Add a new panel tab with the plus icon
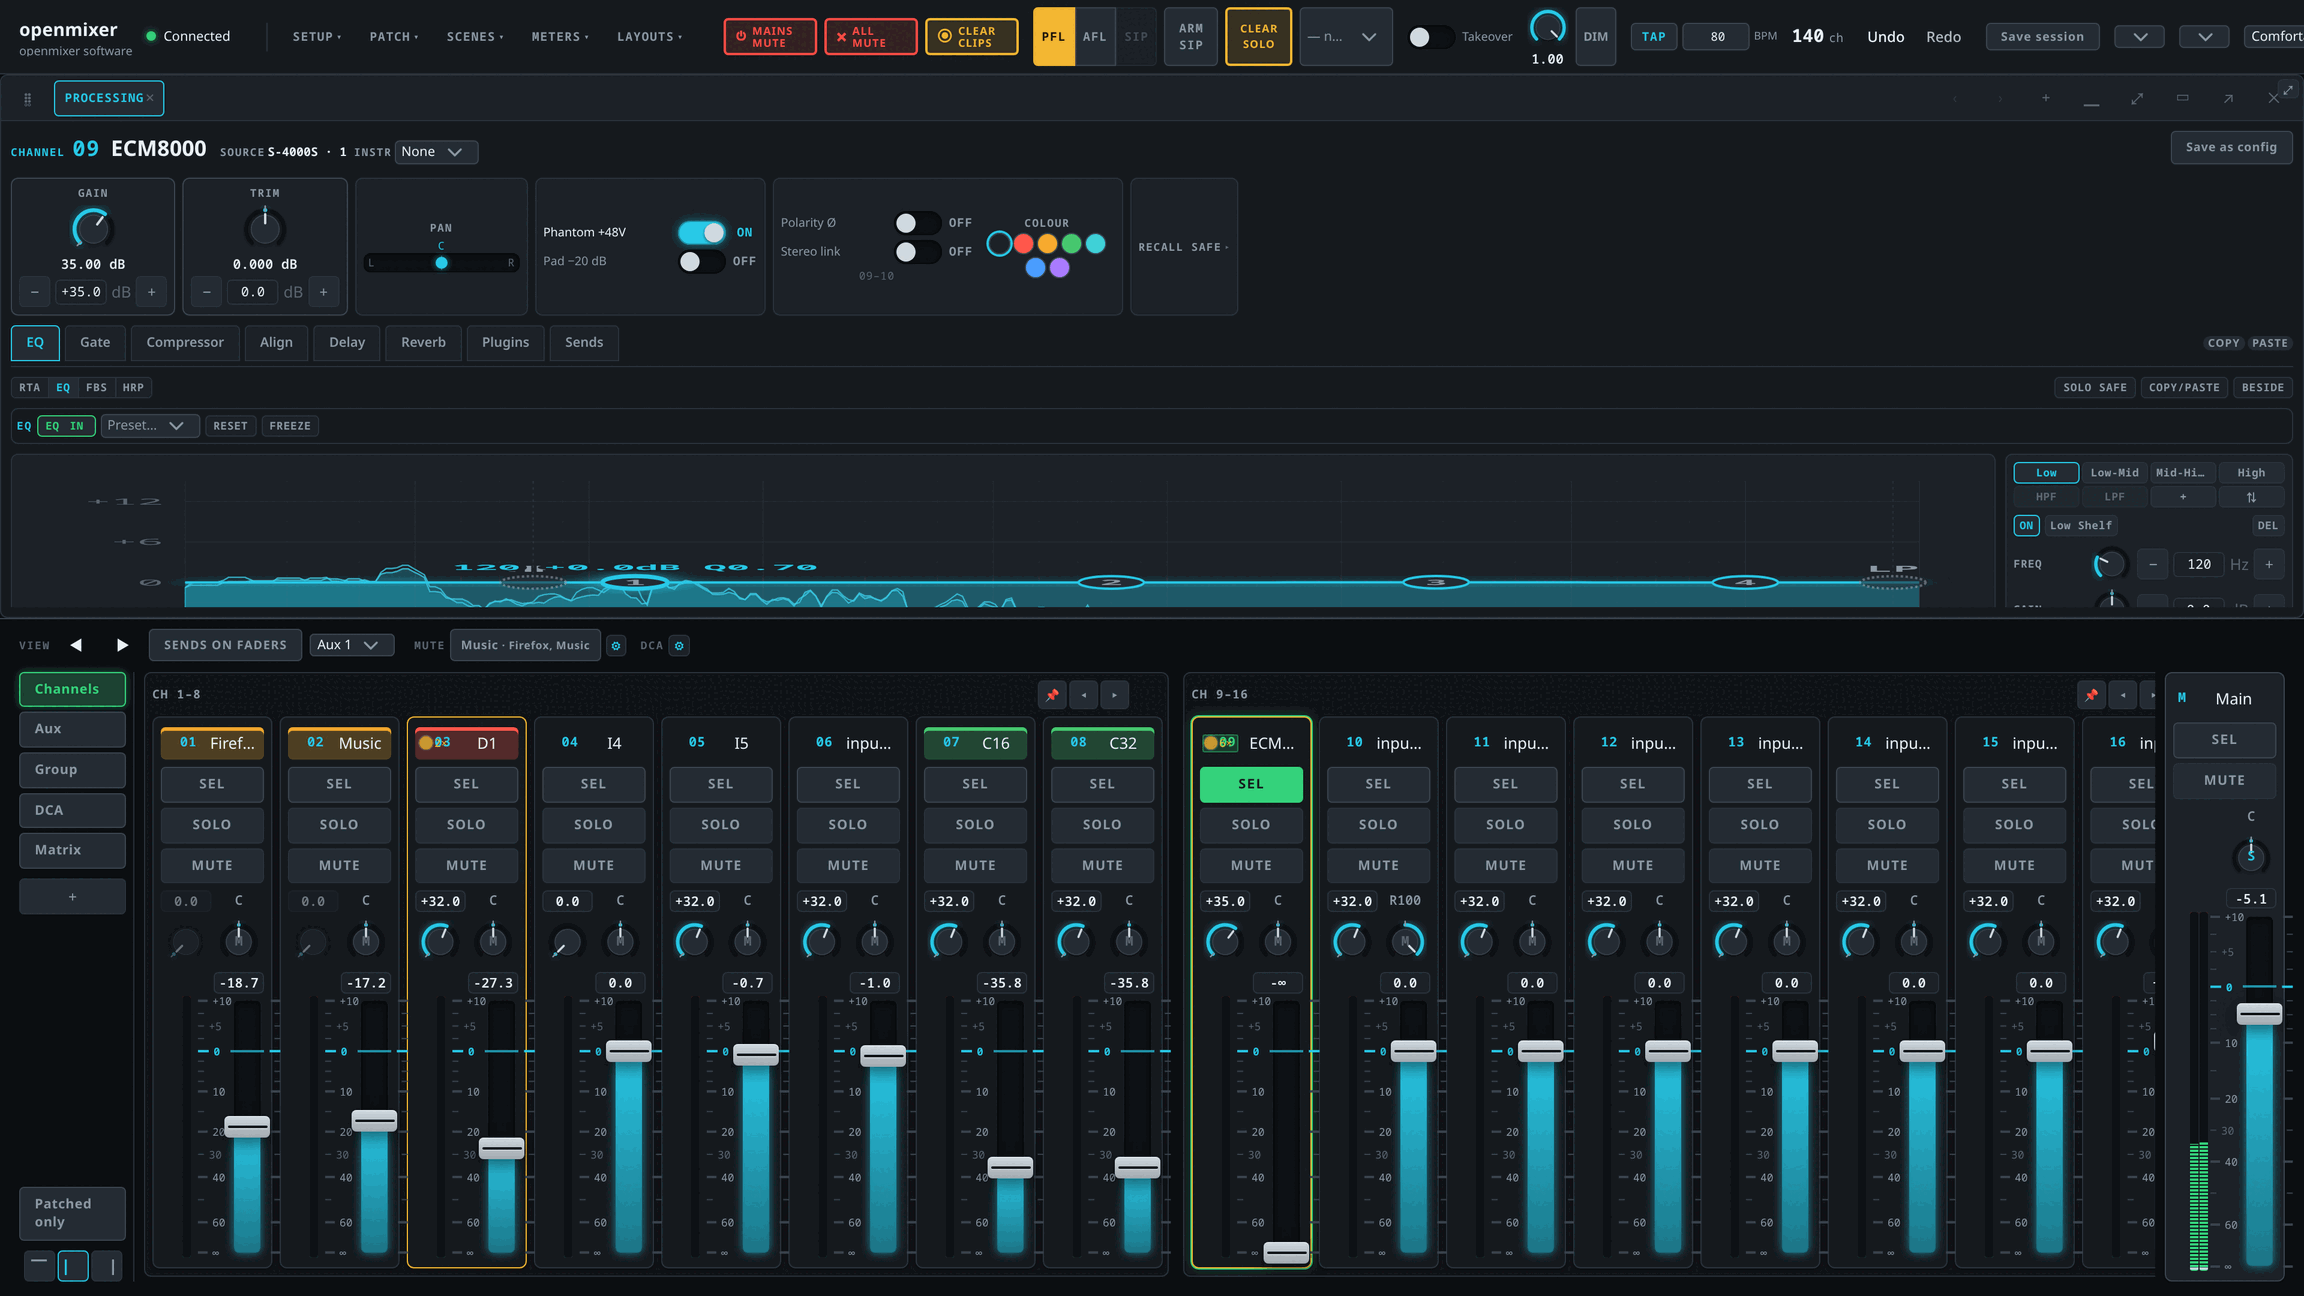 [x=2046, y=98]
